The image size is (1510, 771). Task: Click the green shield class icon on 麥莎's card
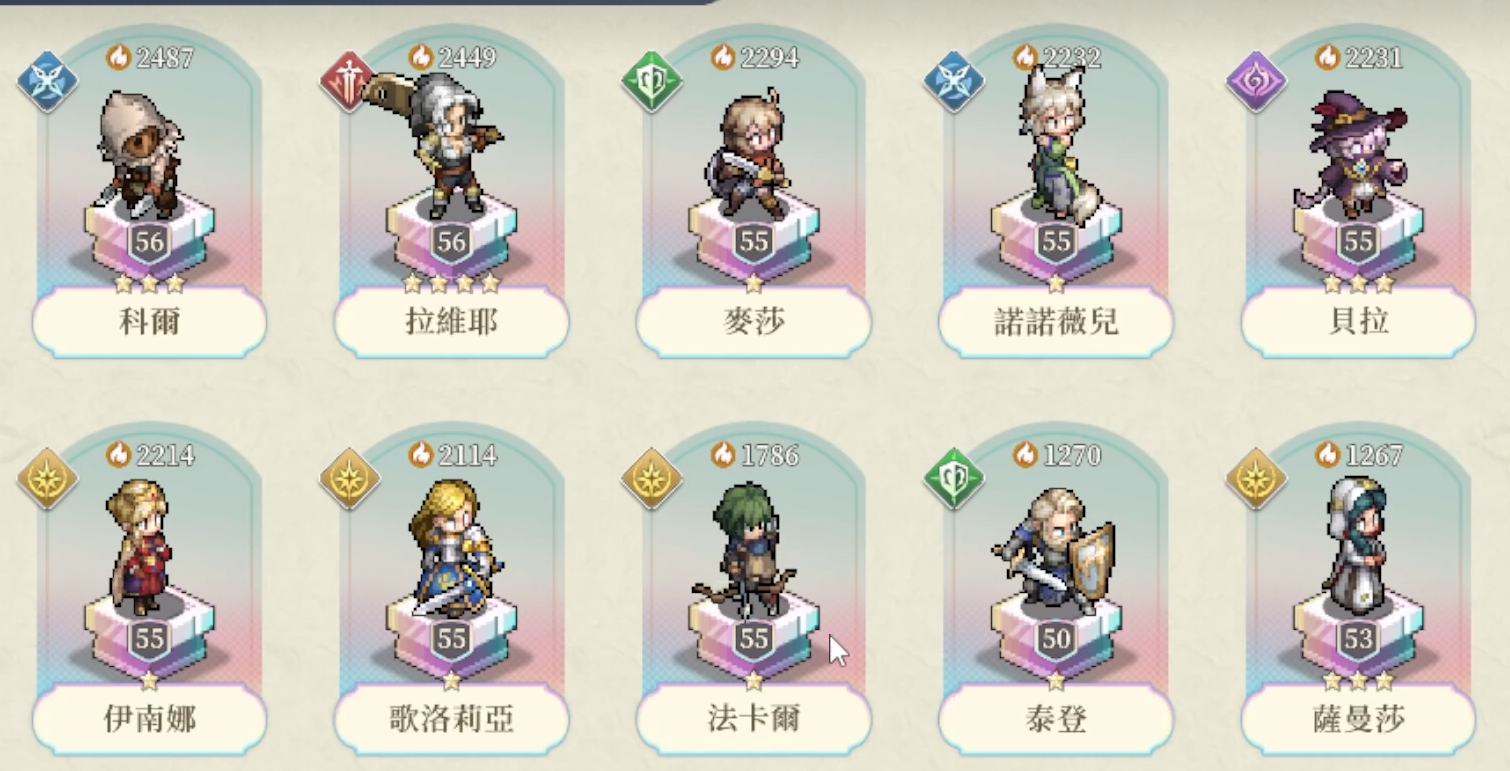click(651, 82)
